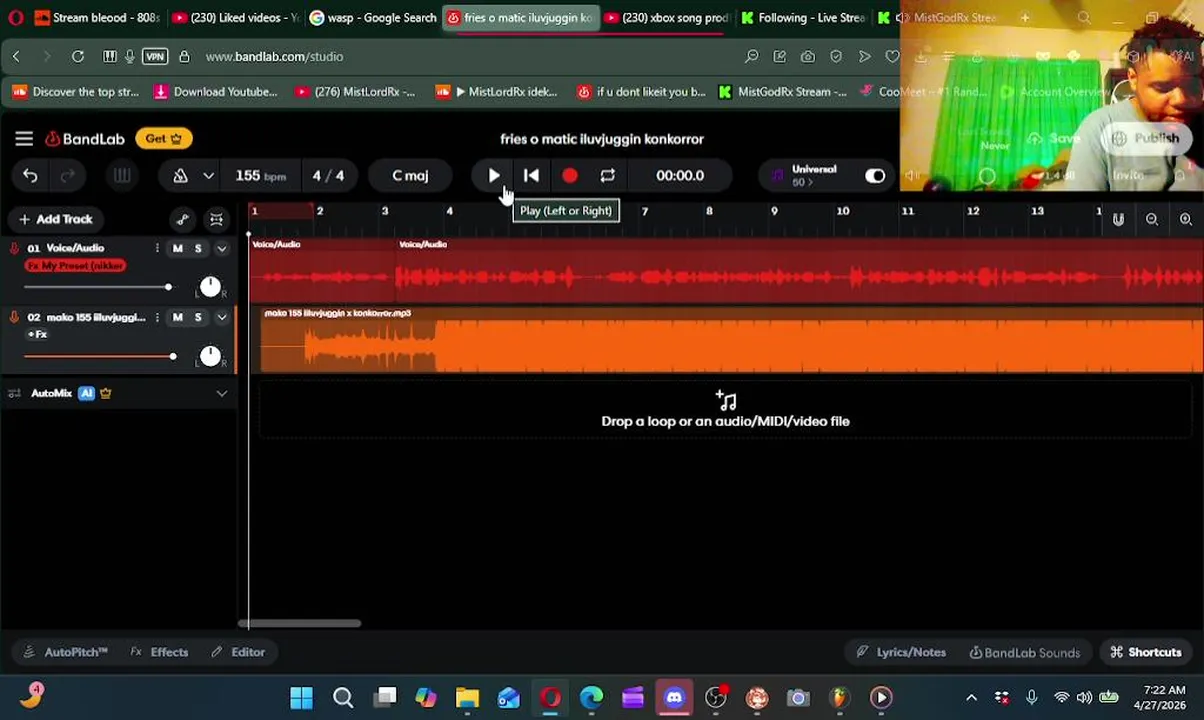Reload the page in the browser
Screen dimensions: 1204x720
[x=77, y=57]
